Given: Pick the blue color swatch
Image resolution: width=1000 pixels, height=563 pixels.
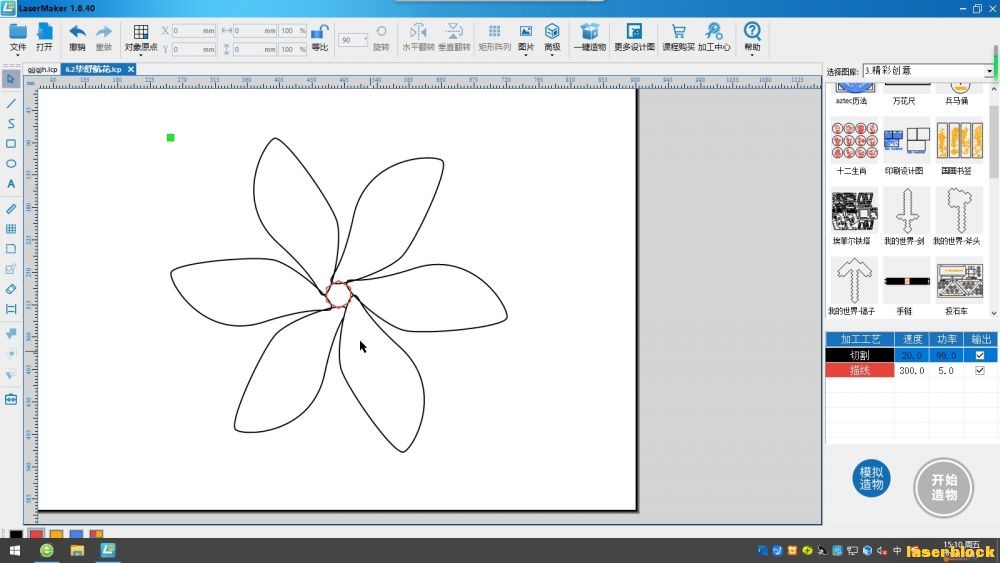Looking at the screenshot, I should 76,534.
